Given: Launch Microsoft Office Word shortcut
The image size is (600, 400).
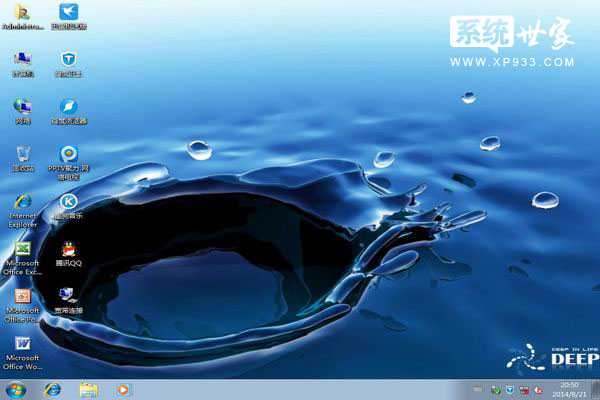Looking at the screenshot, I should click(x=22, y=343).
